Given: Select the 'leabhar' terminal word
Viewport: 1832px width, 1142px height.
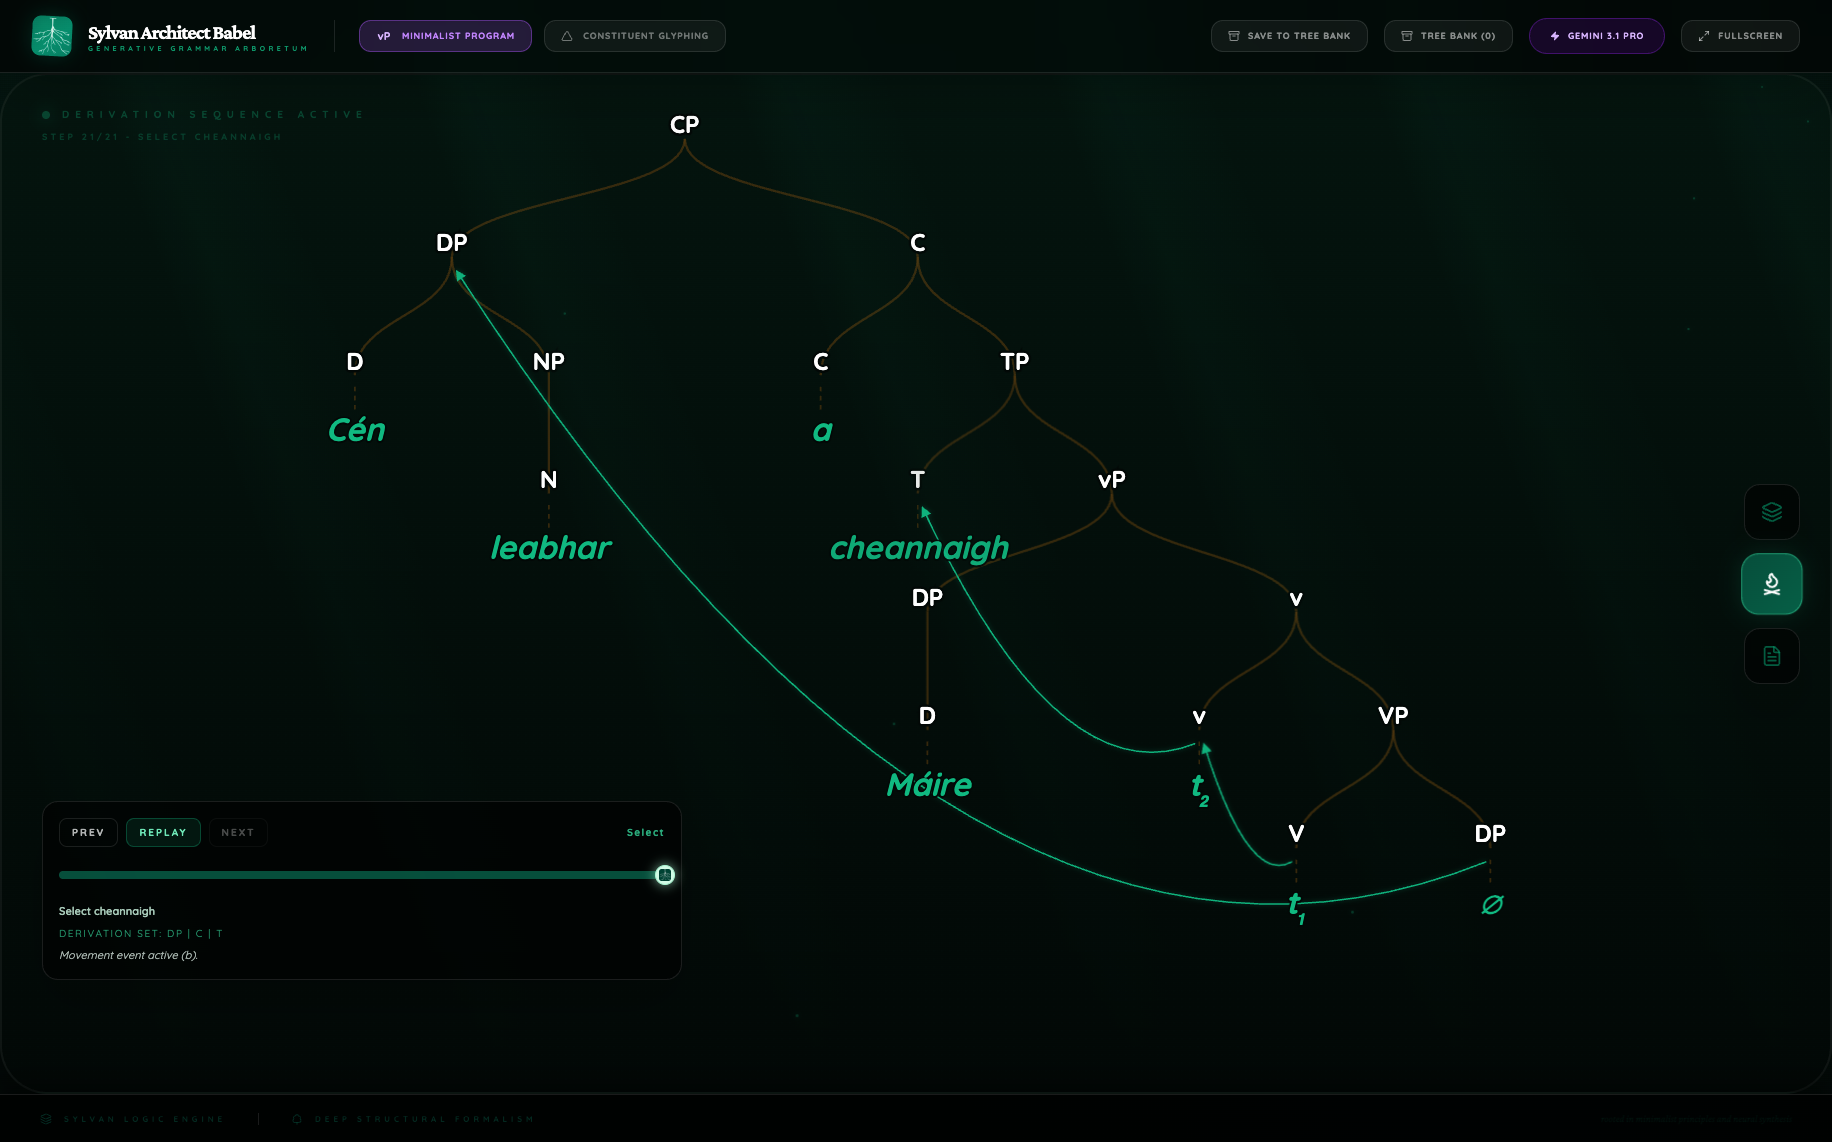Looking at the screenshot, I should (550, 548).
